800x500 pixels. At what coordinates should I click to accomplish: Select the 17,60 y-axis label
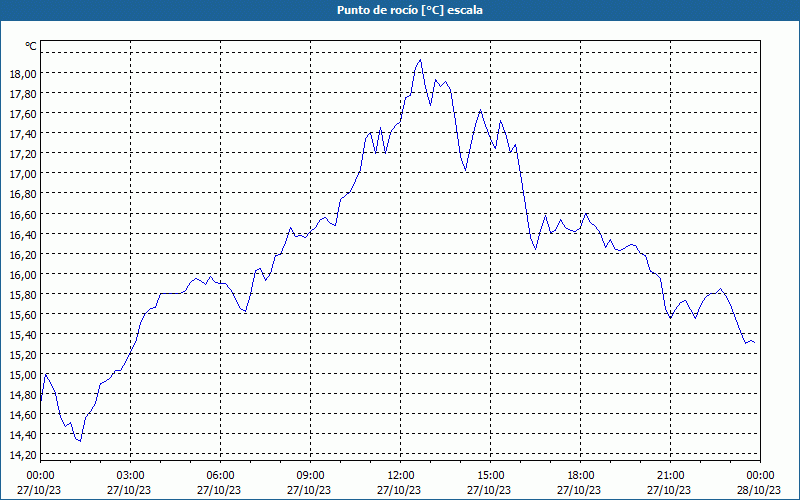coord(23,114)
